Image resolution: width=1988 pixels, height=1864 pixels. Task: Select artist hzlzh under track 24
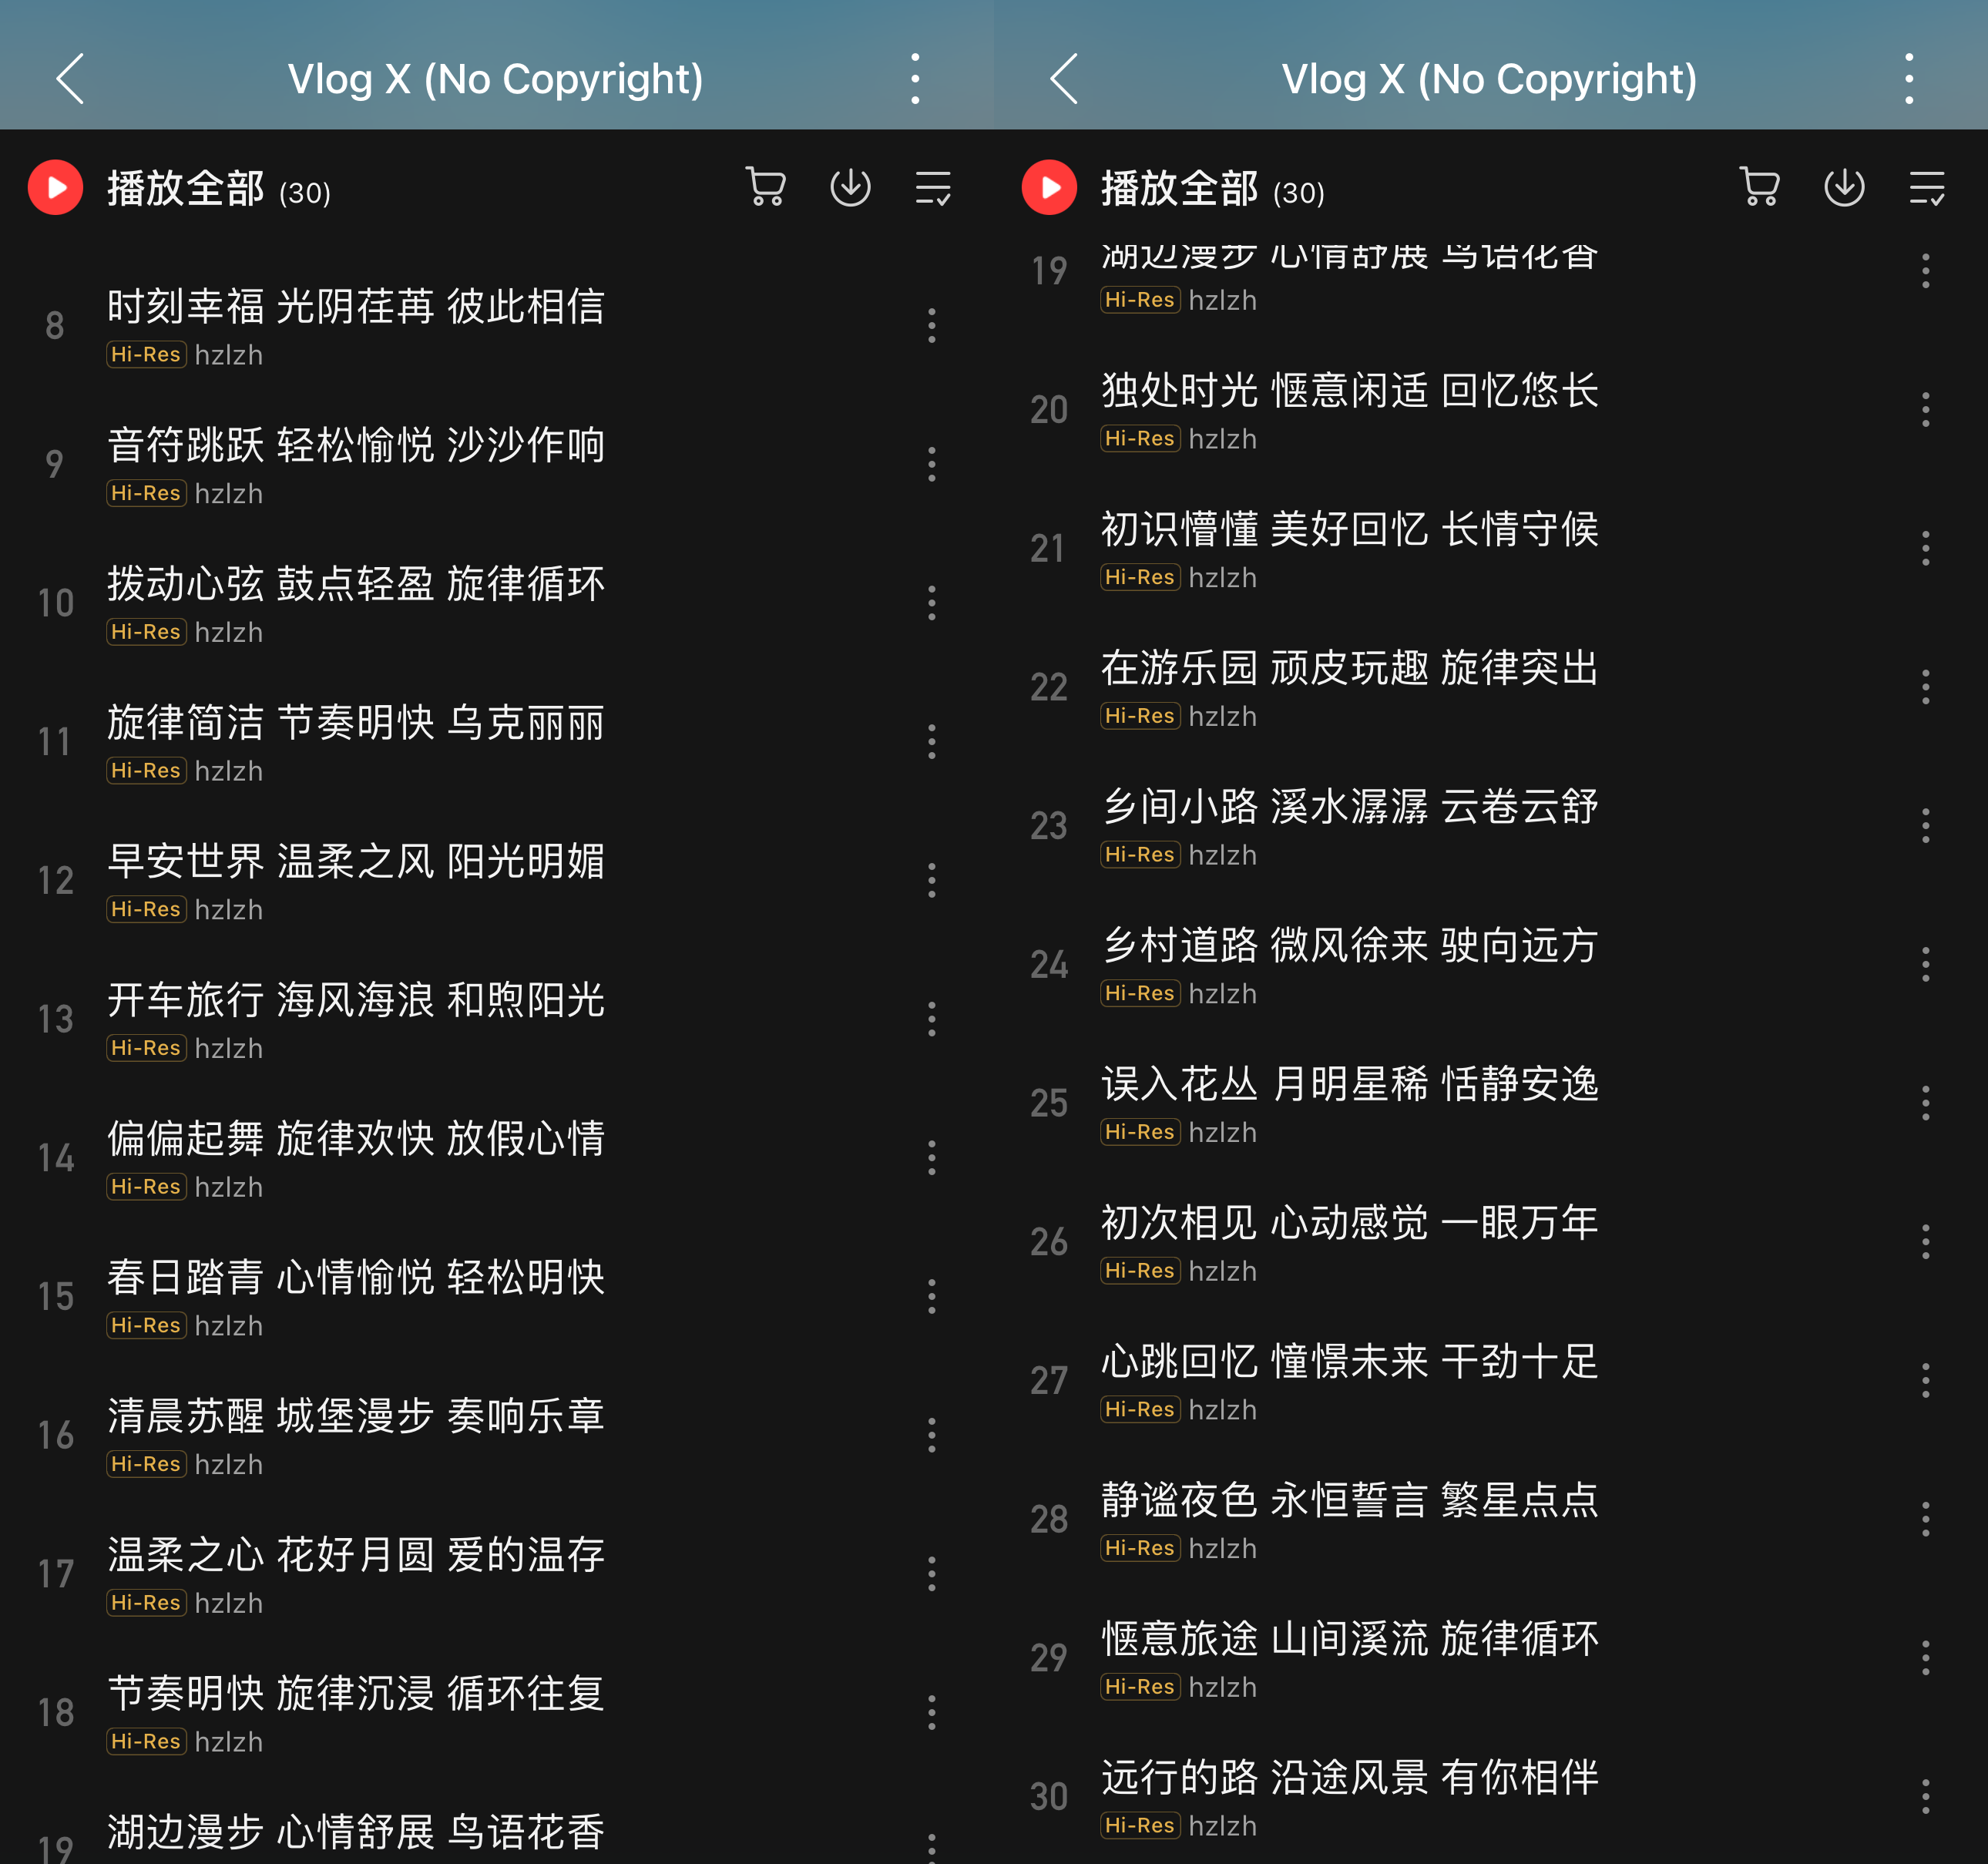pyautogui.click(x=1222, y=994)
